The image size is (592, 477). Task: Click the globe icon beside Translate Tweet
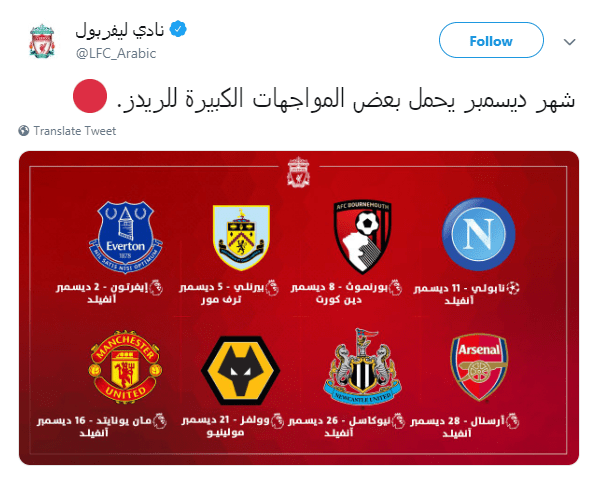pos(24,131)
